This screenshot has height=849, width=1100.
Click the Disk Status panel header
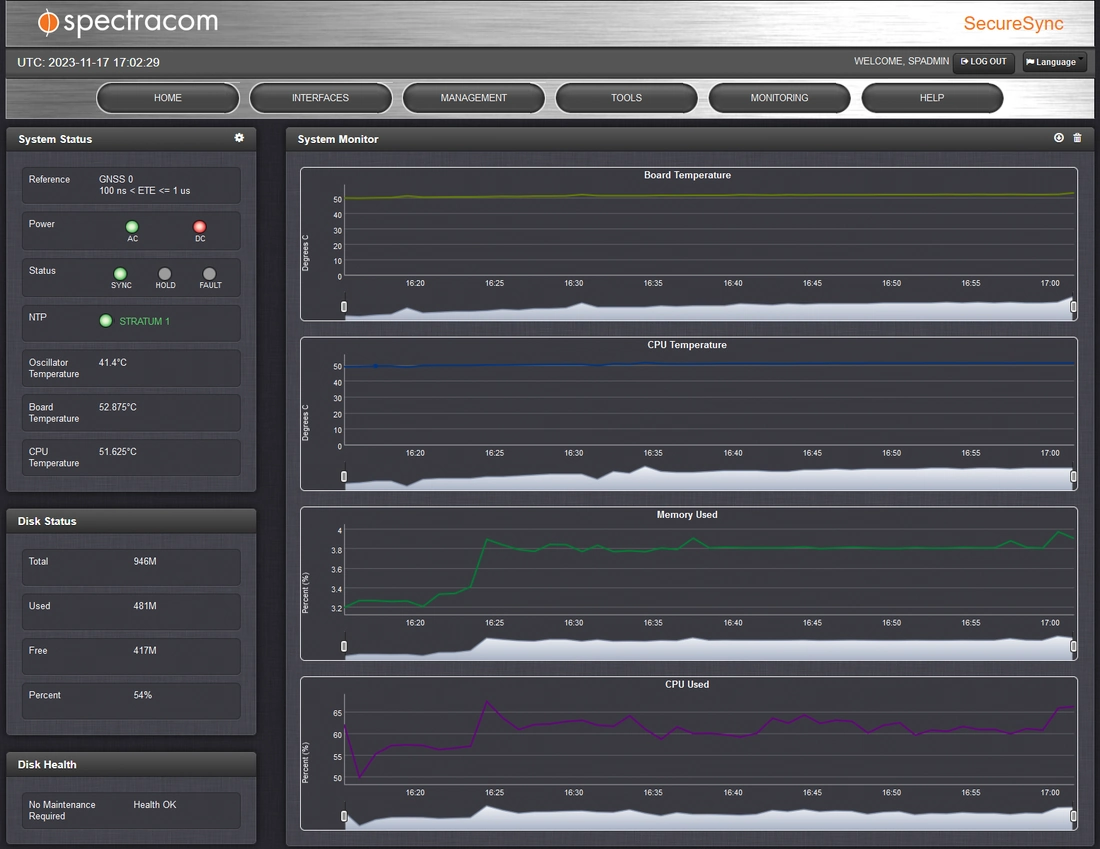131,521
